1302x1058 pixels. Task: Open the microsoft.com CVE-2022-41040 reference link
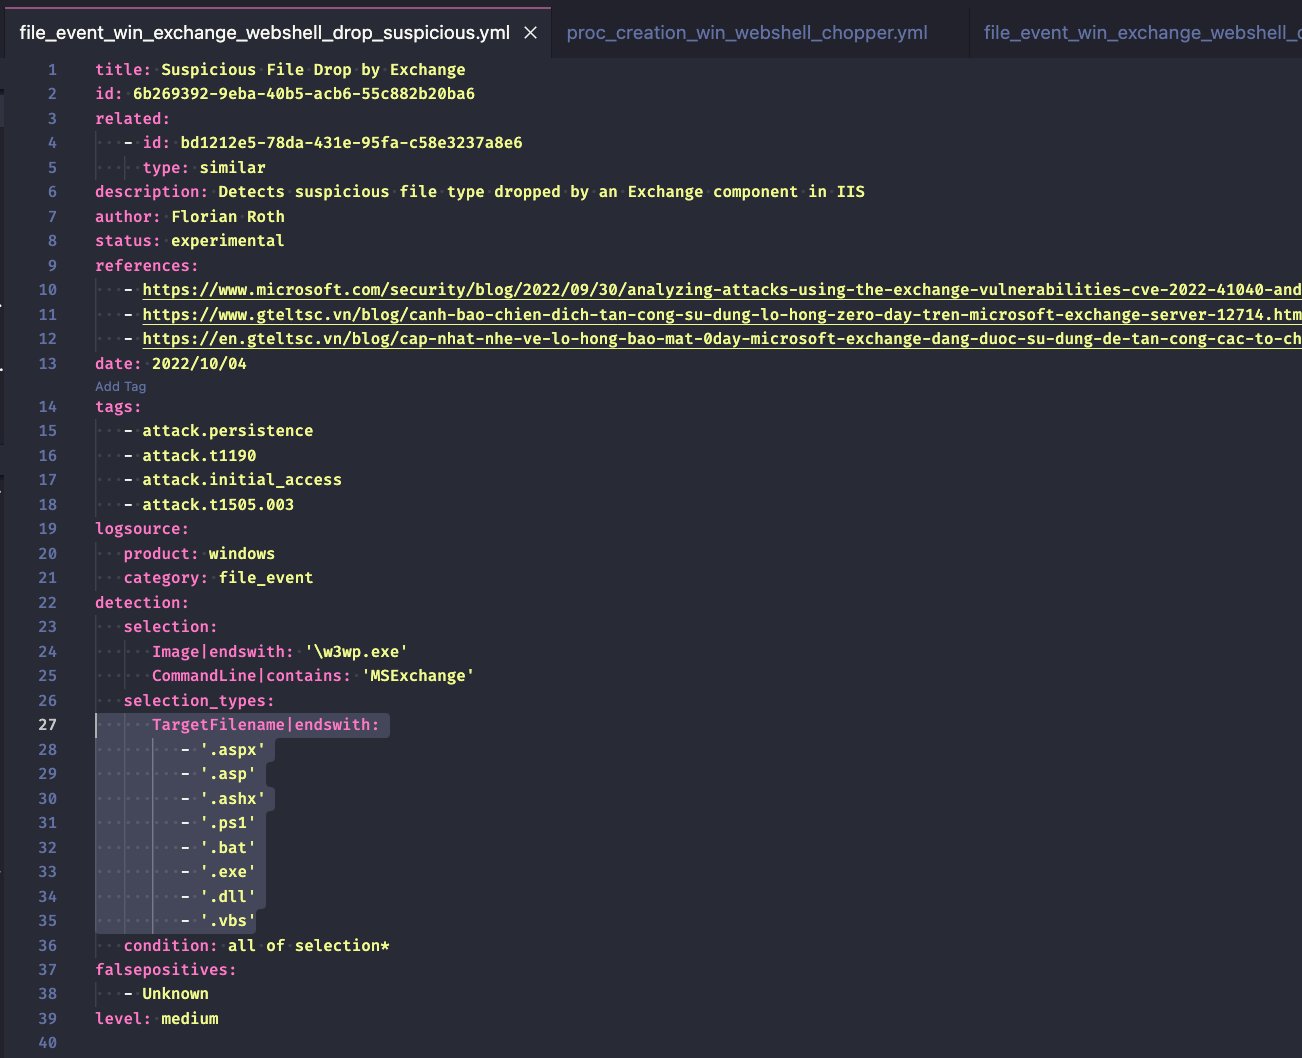point(600,289)
